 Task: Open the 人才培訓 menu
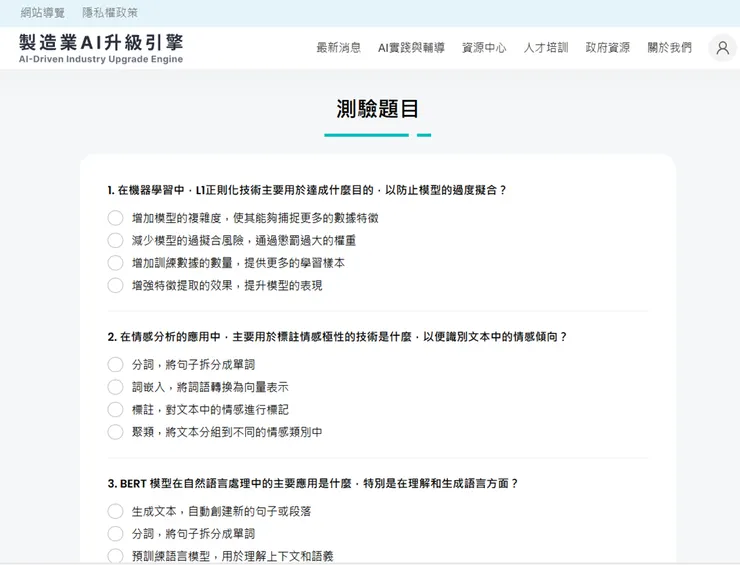click(x=546, y=48)
